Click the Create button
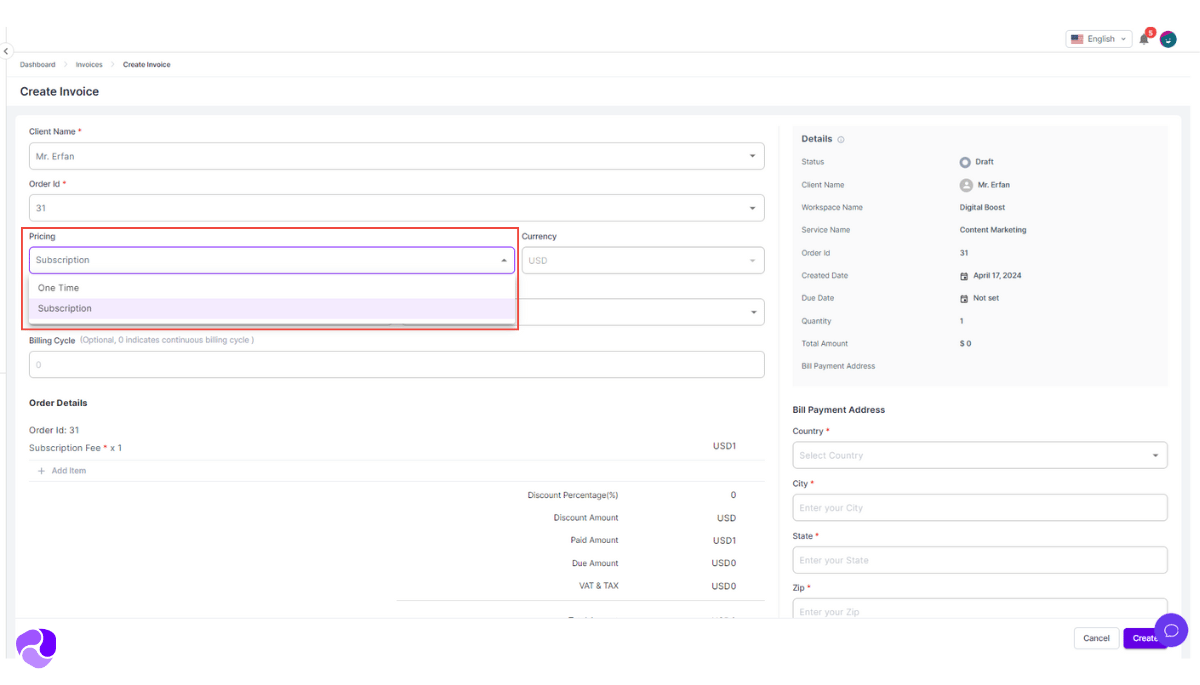The image size is (1200, 685). click(1143, 638)
